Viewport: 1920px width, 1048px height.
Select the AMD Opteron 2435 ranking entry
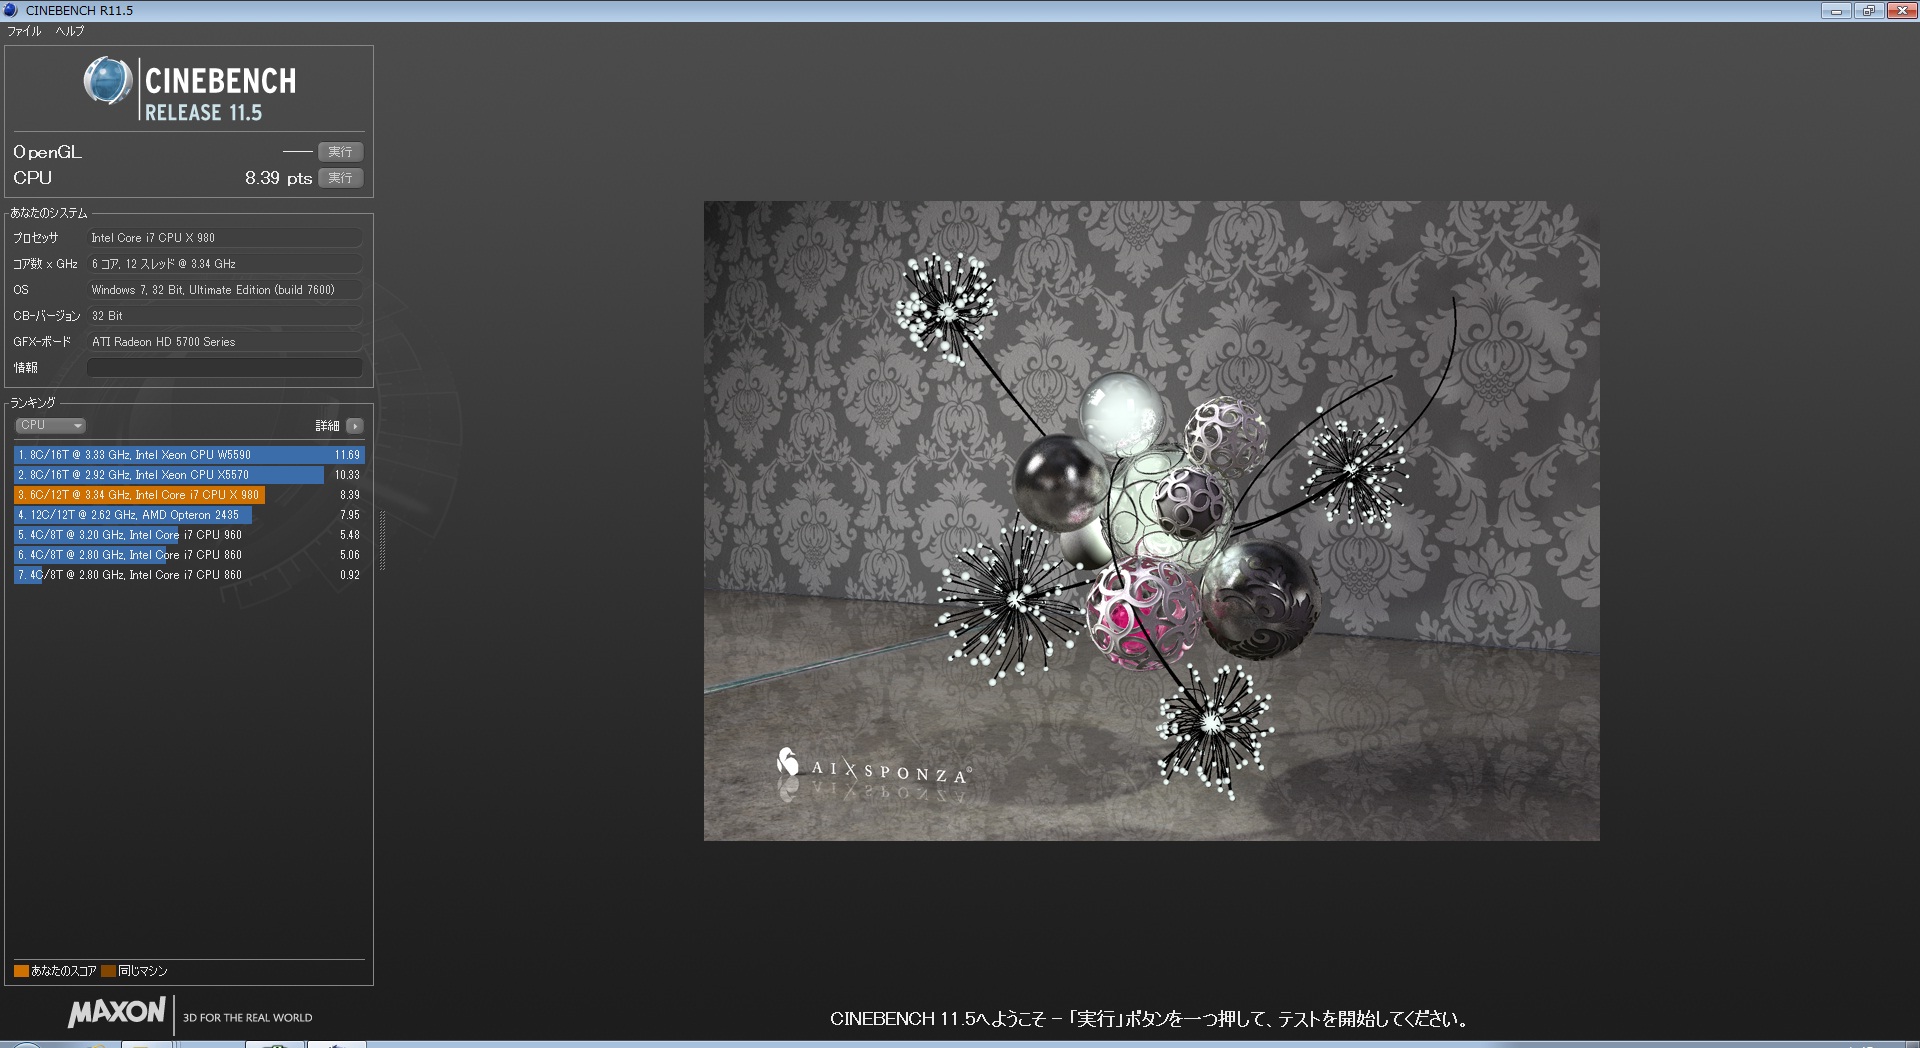[x=188, y=515]
